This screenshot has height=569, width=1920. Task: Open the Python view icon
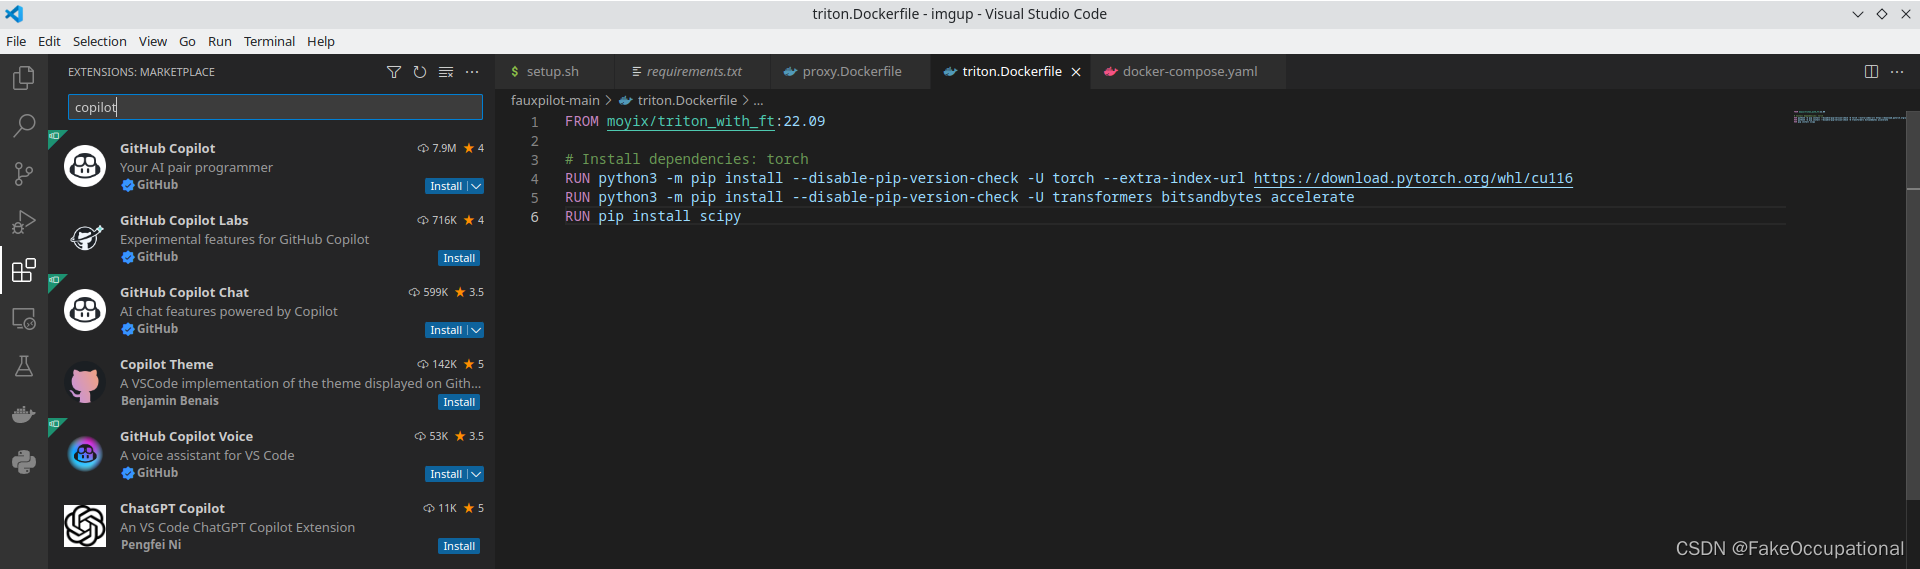coord(23,462)
